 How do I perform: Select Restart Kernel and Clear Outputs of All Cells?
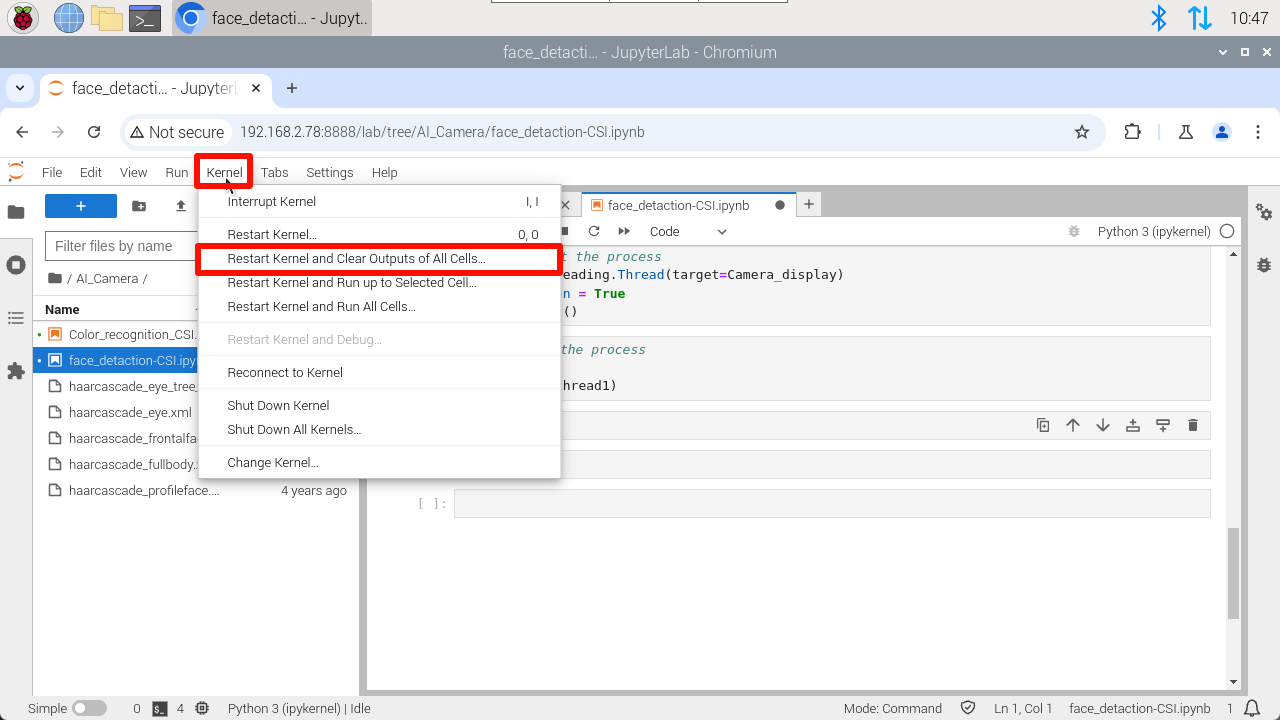(x=378, y=259)
